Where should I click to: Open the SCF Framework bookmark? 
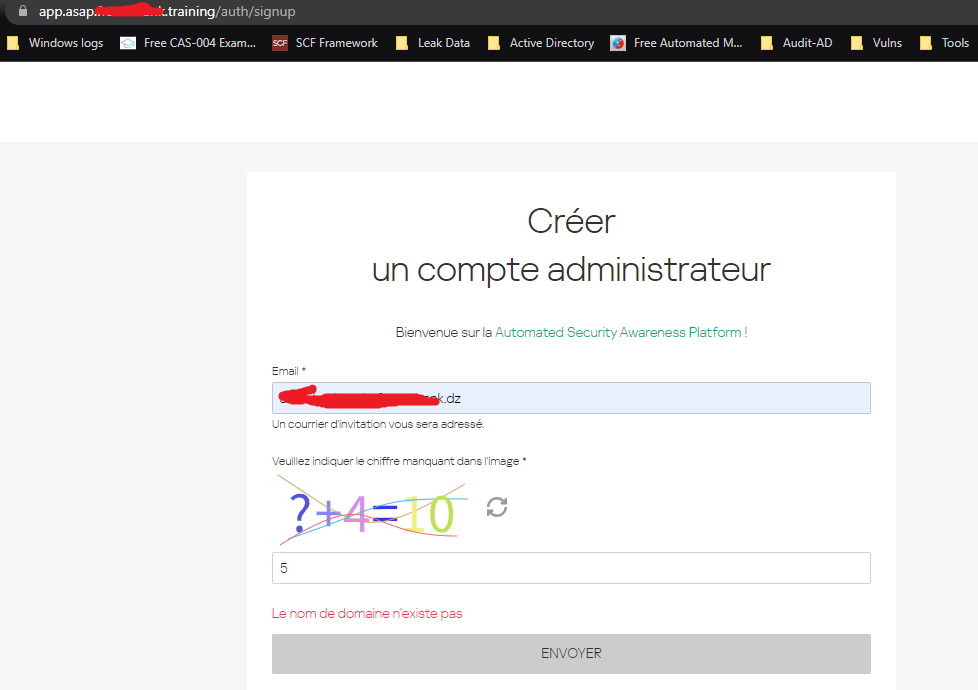point(325,43)
